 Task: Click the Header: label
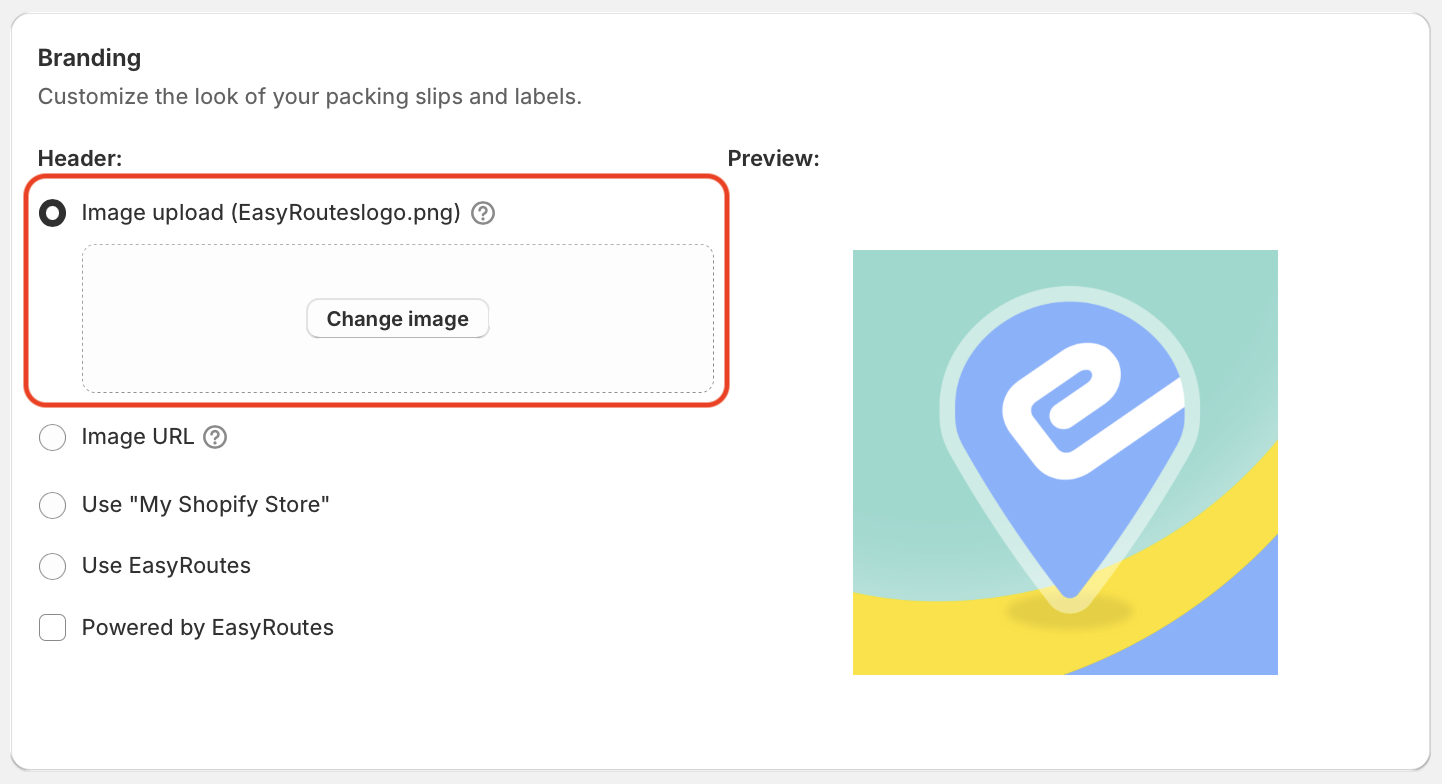click(79, 158)
